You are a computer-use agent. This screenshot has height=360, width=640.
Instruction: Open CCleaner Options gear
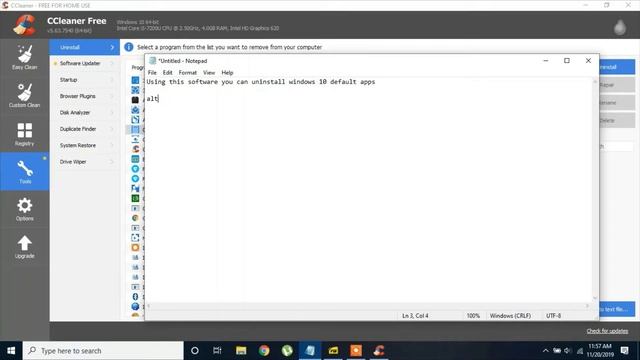24,205
